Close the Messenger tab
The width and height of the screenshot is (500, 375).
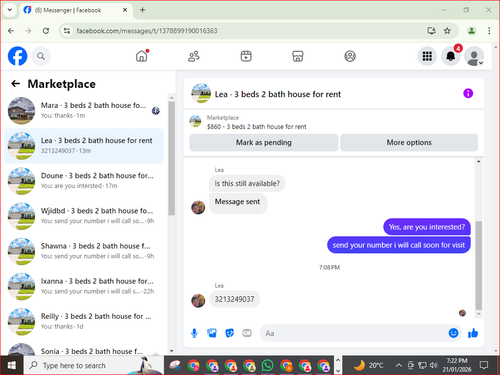tap(125, 10)
